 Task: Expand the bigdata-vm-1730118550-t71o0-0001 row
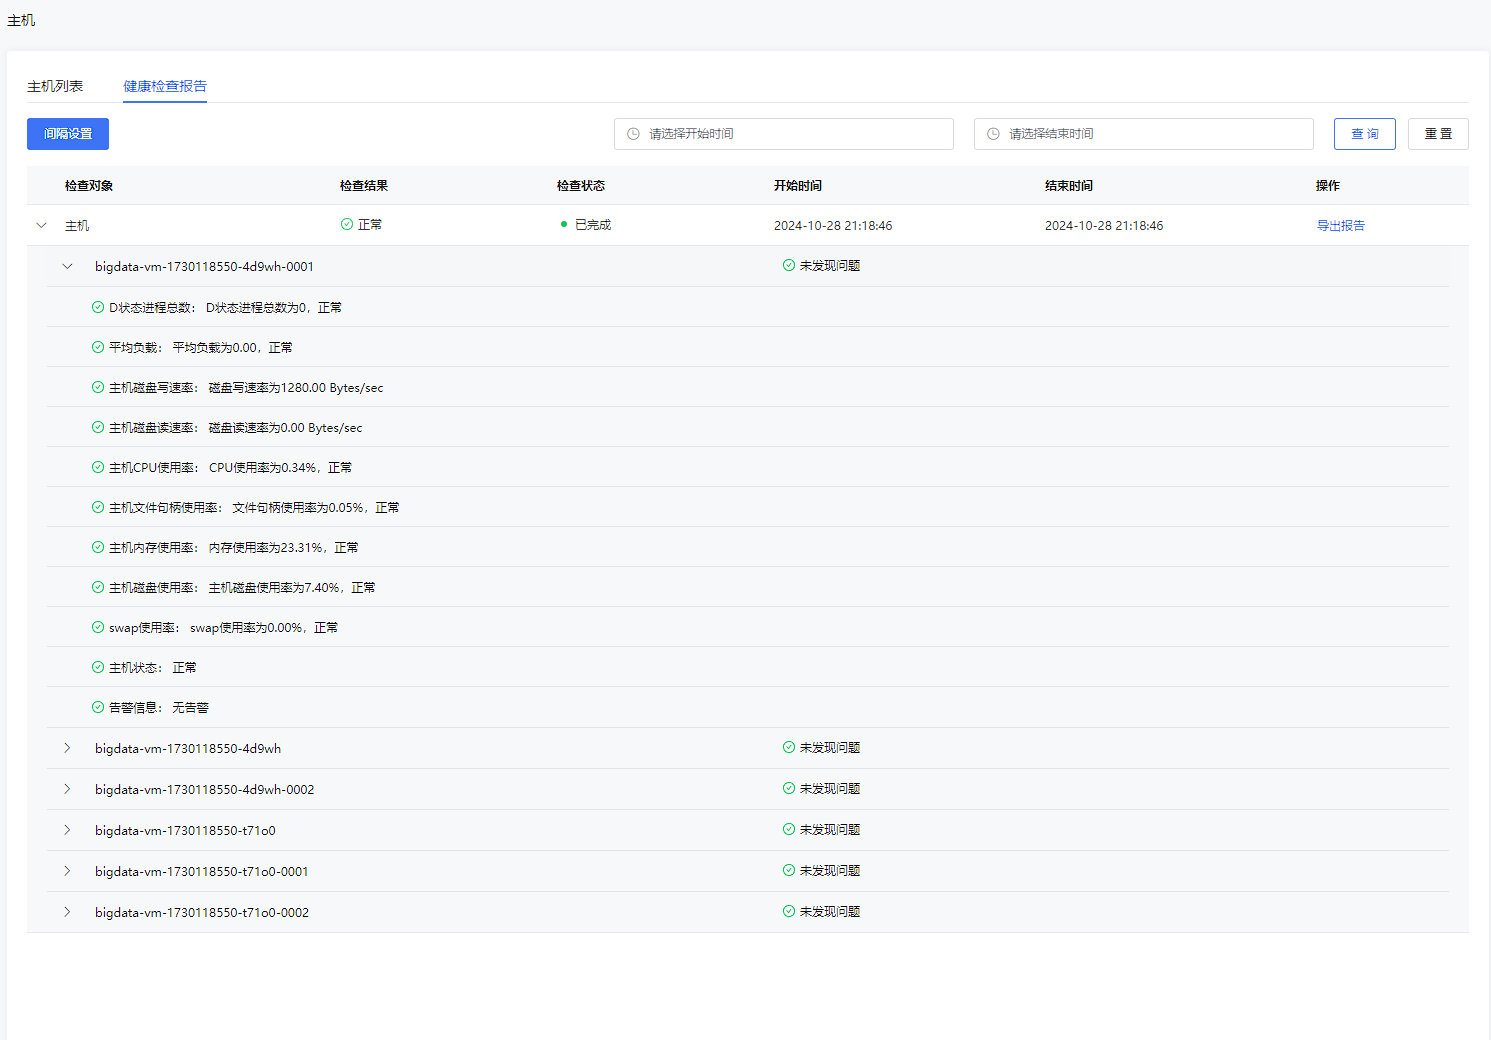(x=67, y=871)
